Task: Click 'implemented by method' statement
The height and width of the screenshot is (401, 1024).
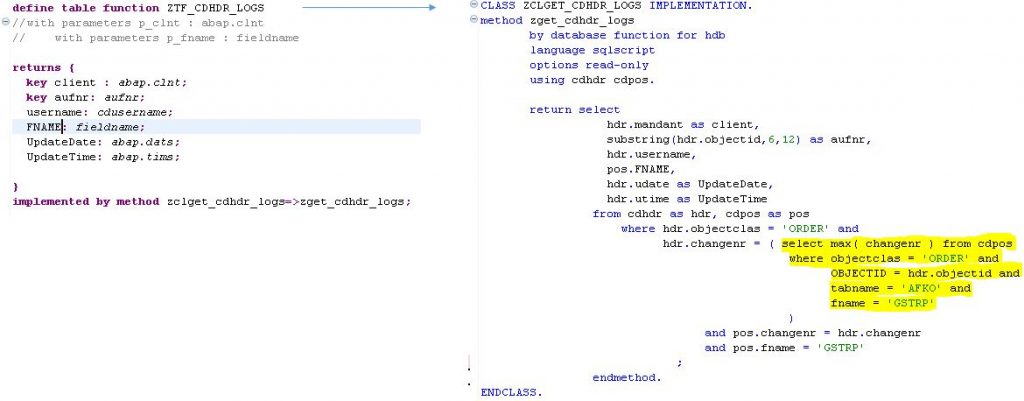Action: (86, 201)
